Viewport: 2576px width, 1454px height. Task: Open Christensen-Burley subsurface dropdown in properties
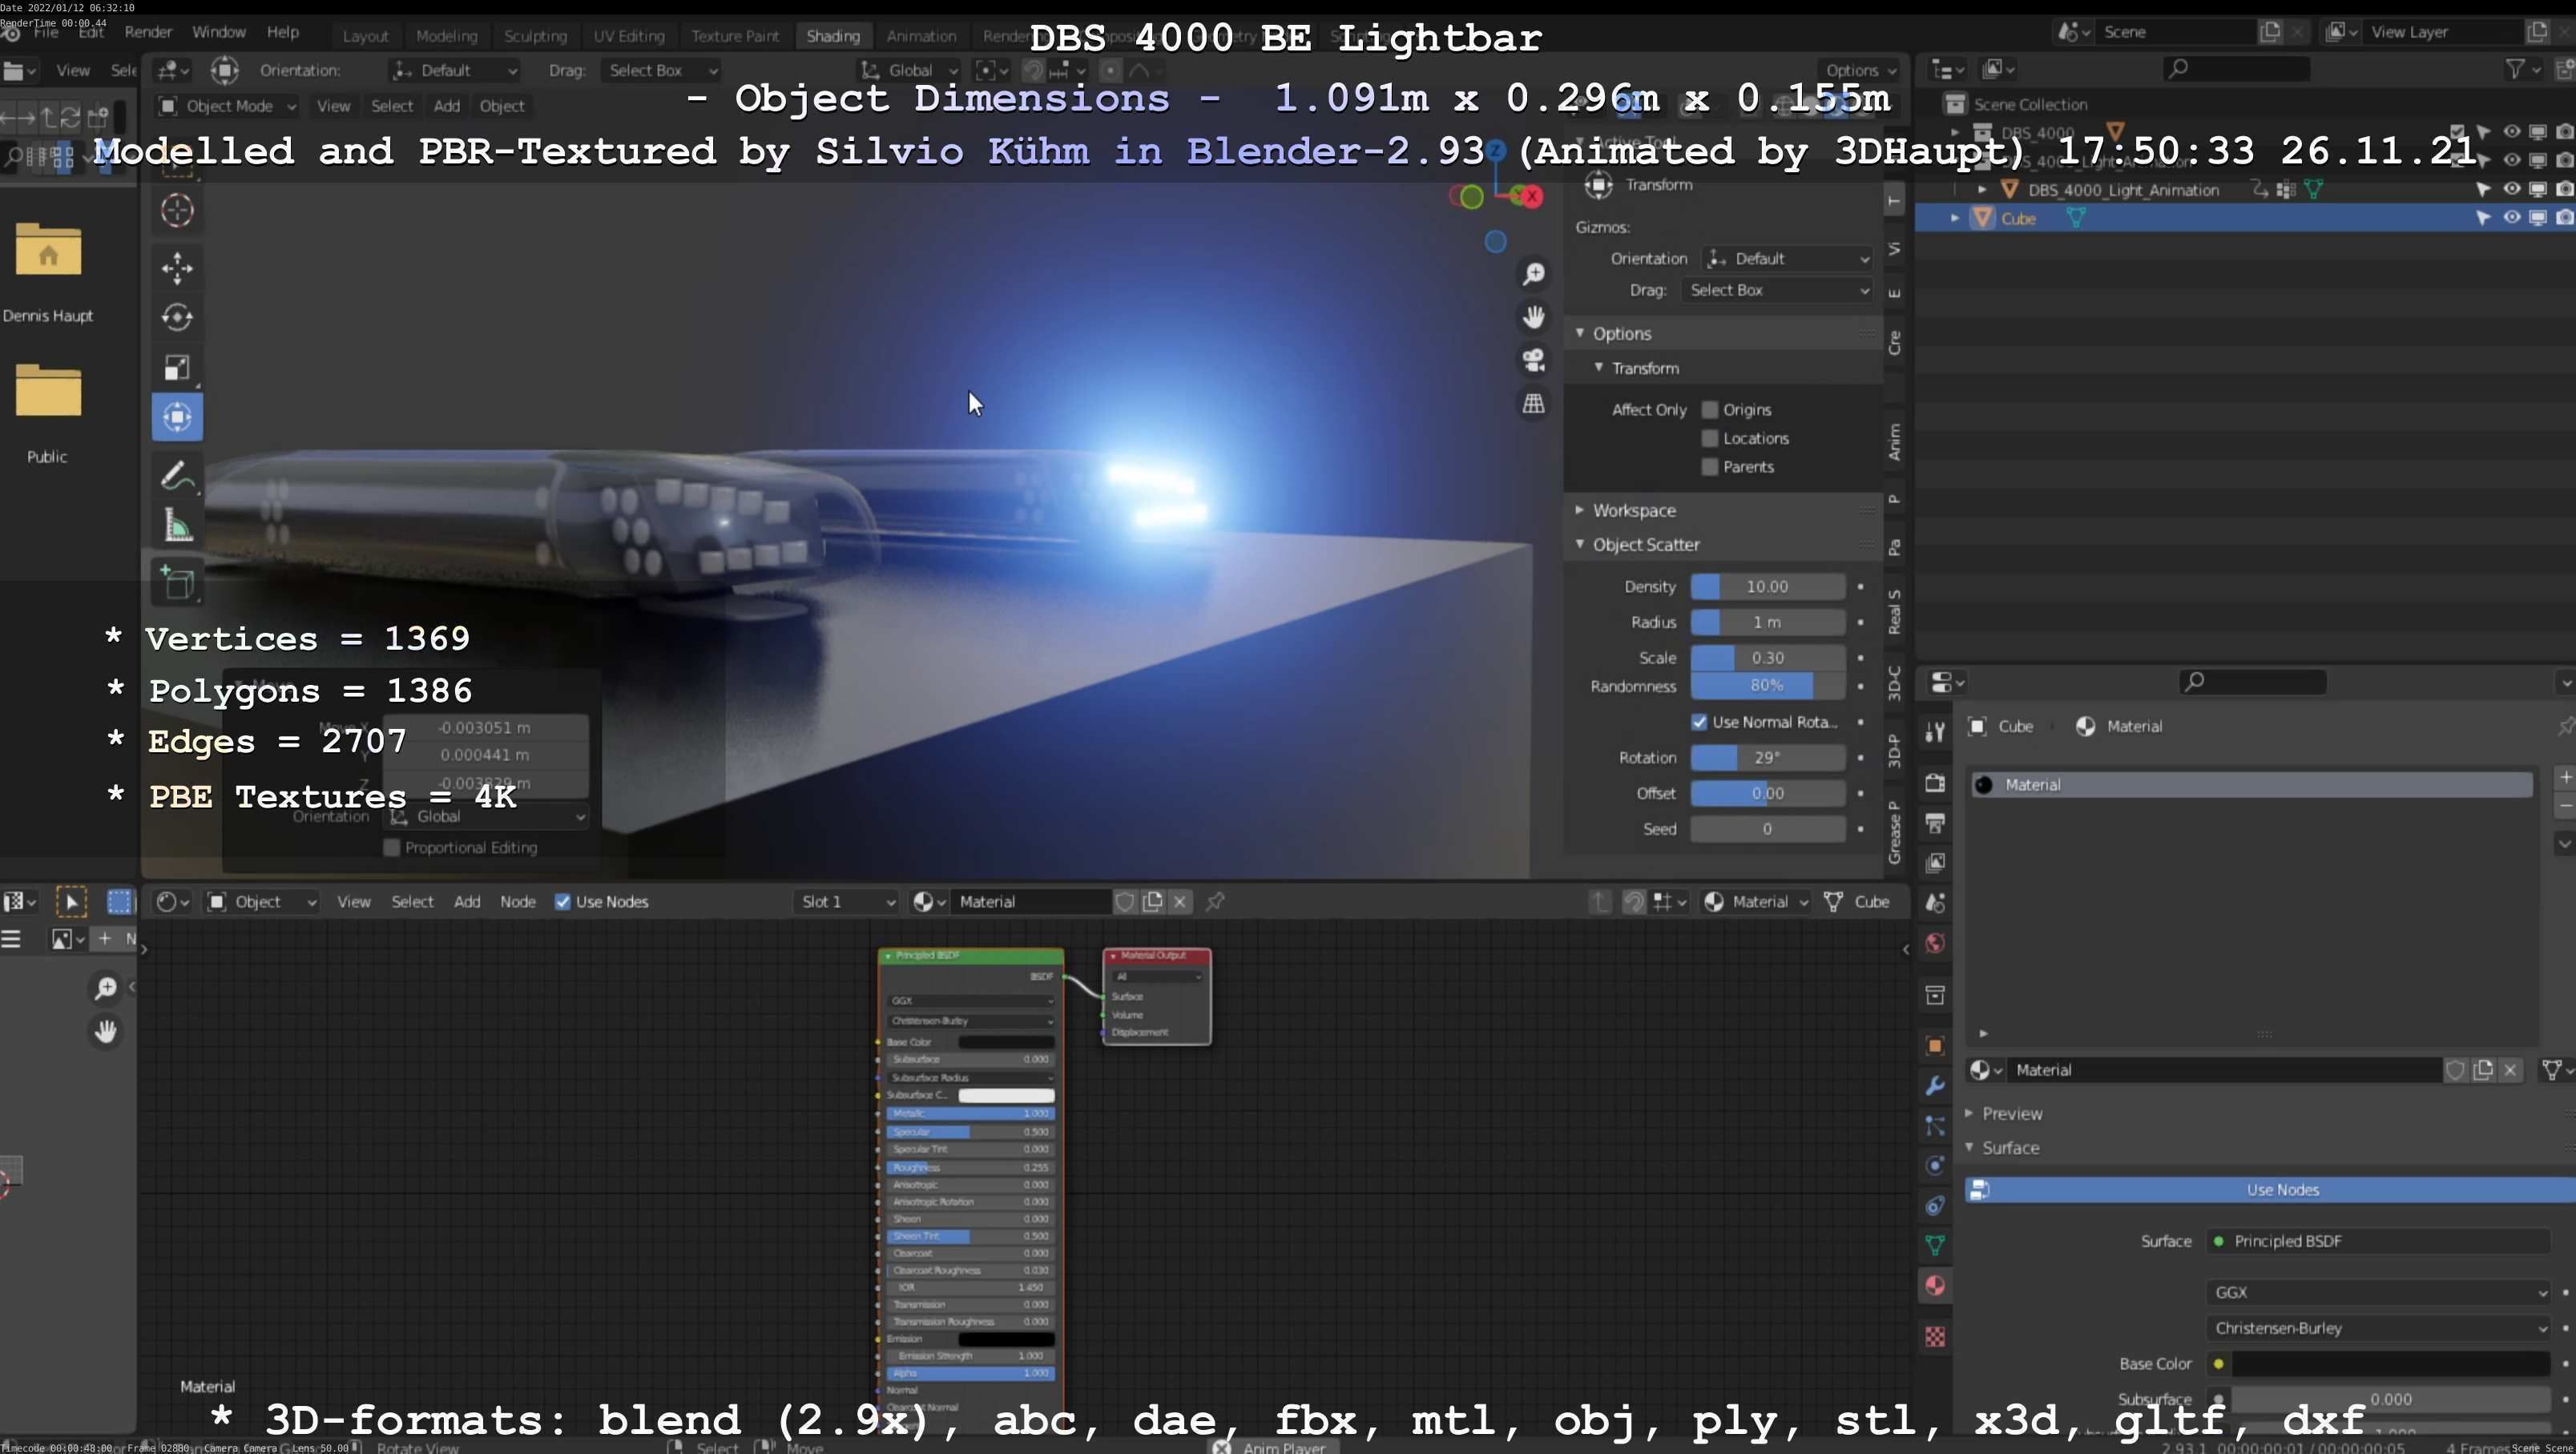(2377, 1329)
